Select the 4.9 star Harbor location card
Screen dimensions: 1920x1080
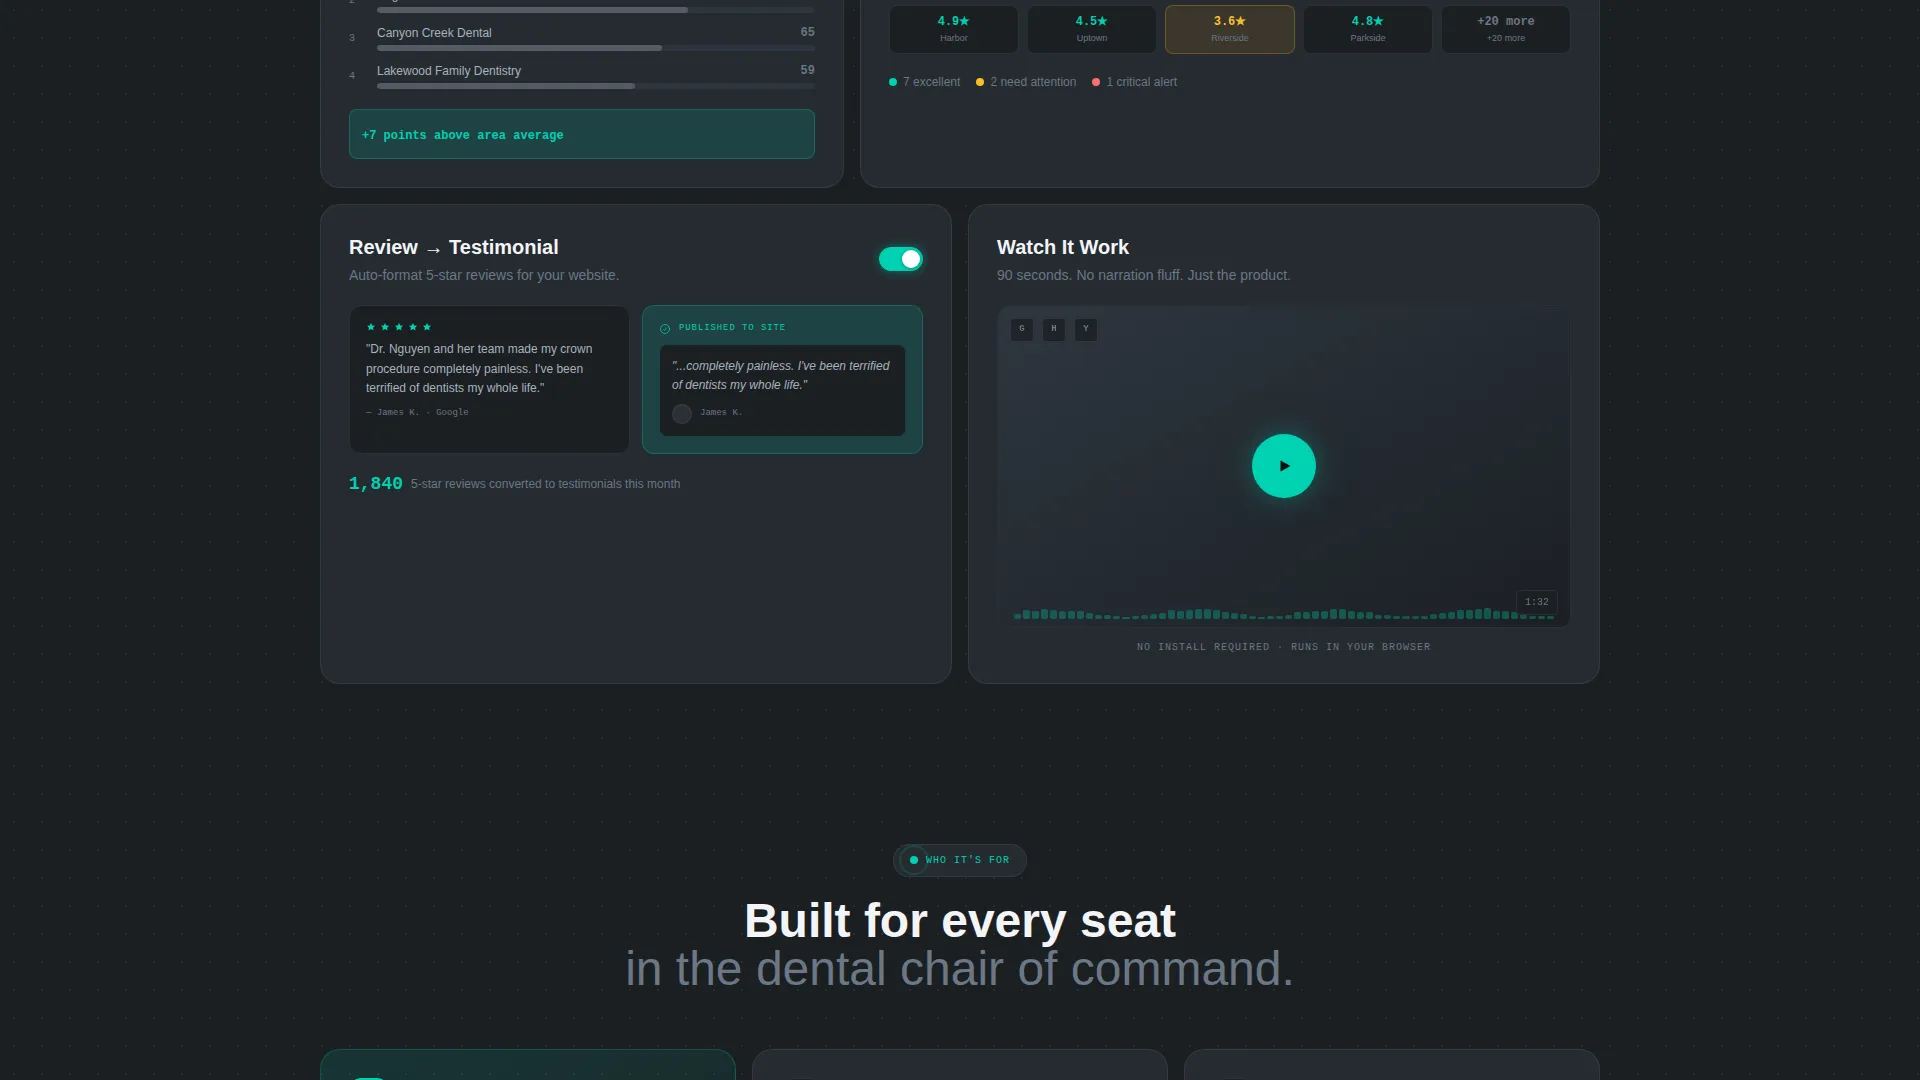coord(954,29)
